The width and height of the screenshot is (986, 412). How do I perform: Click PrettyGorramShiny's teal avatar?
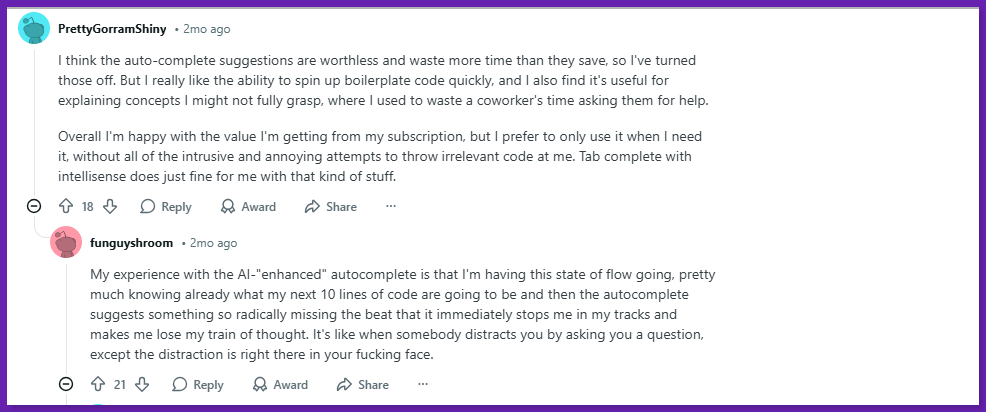tap(35, 29)
